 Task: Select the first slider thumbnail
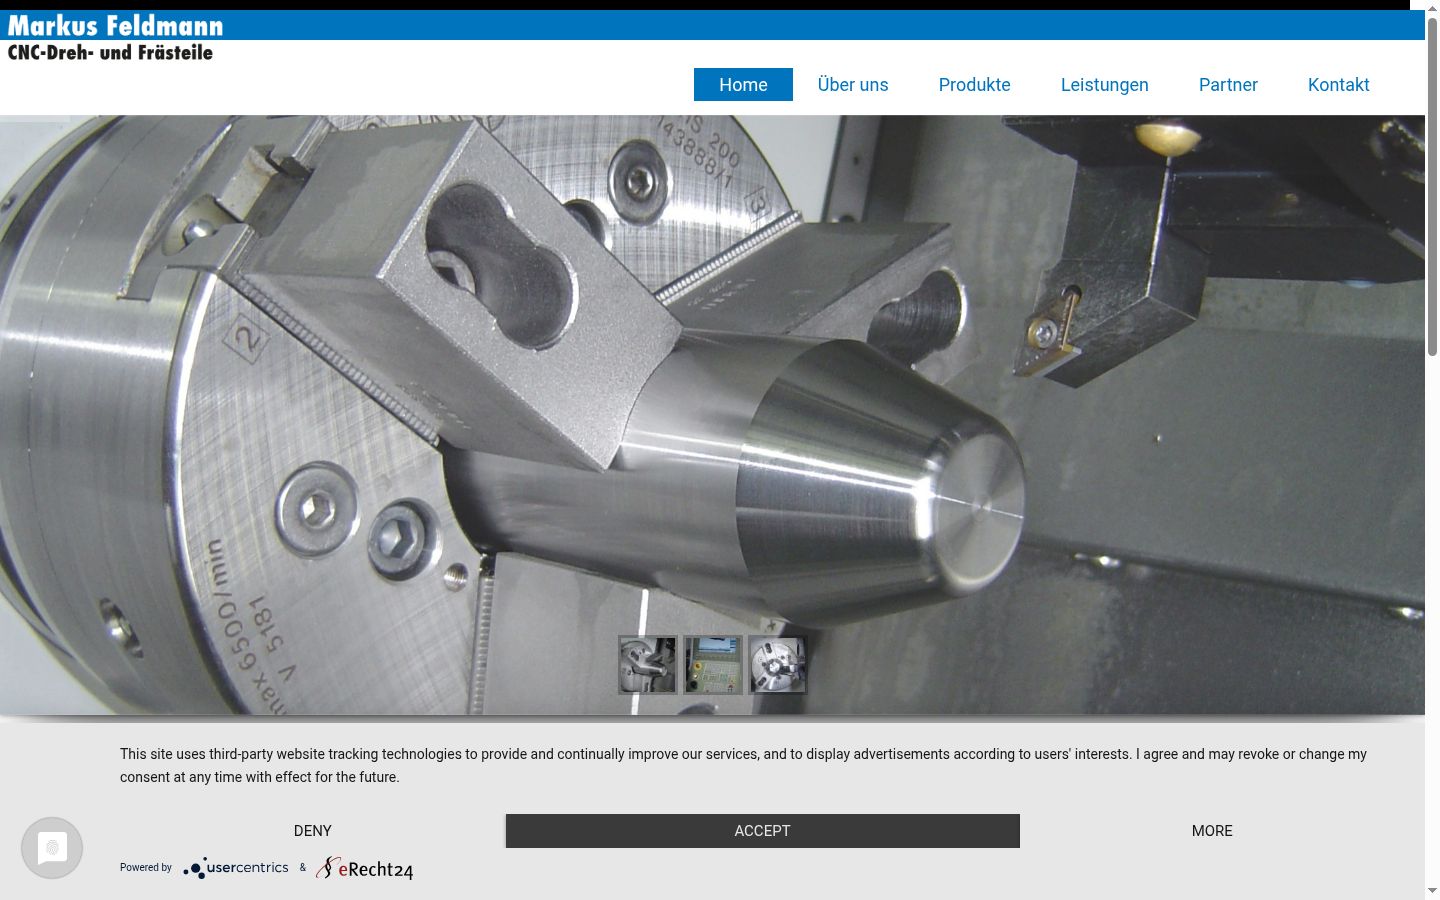point(648,665)
